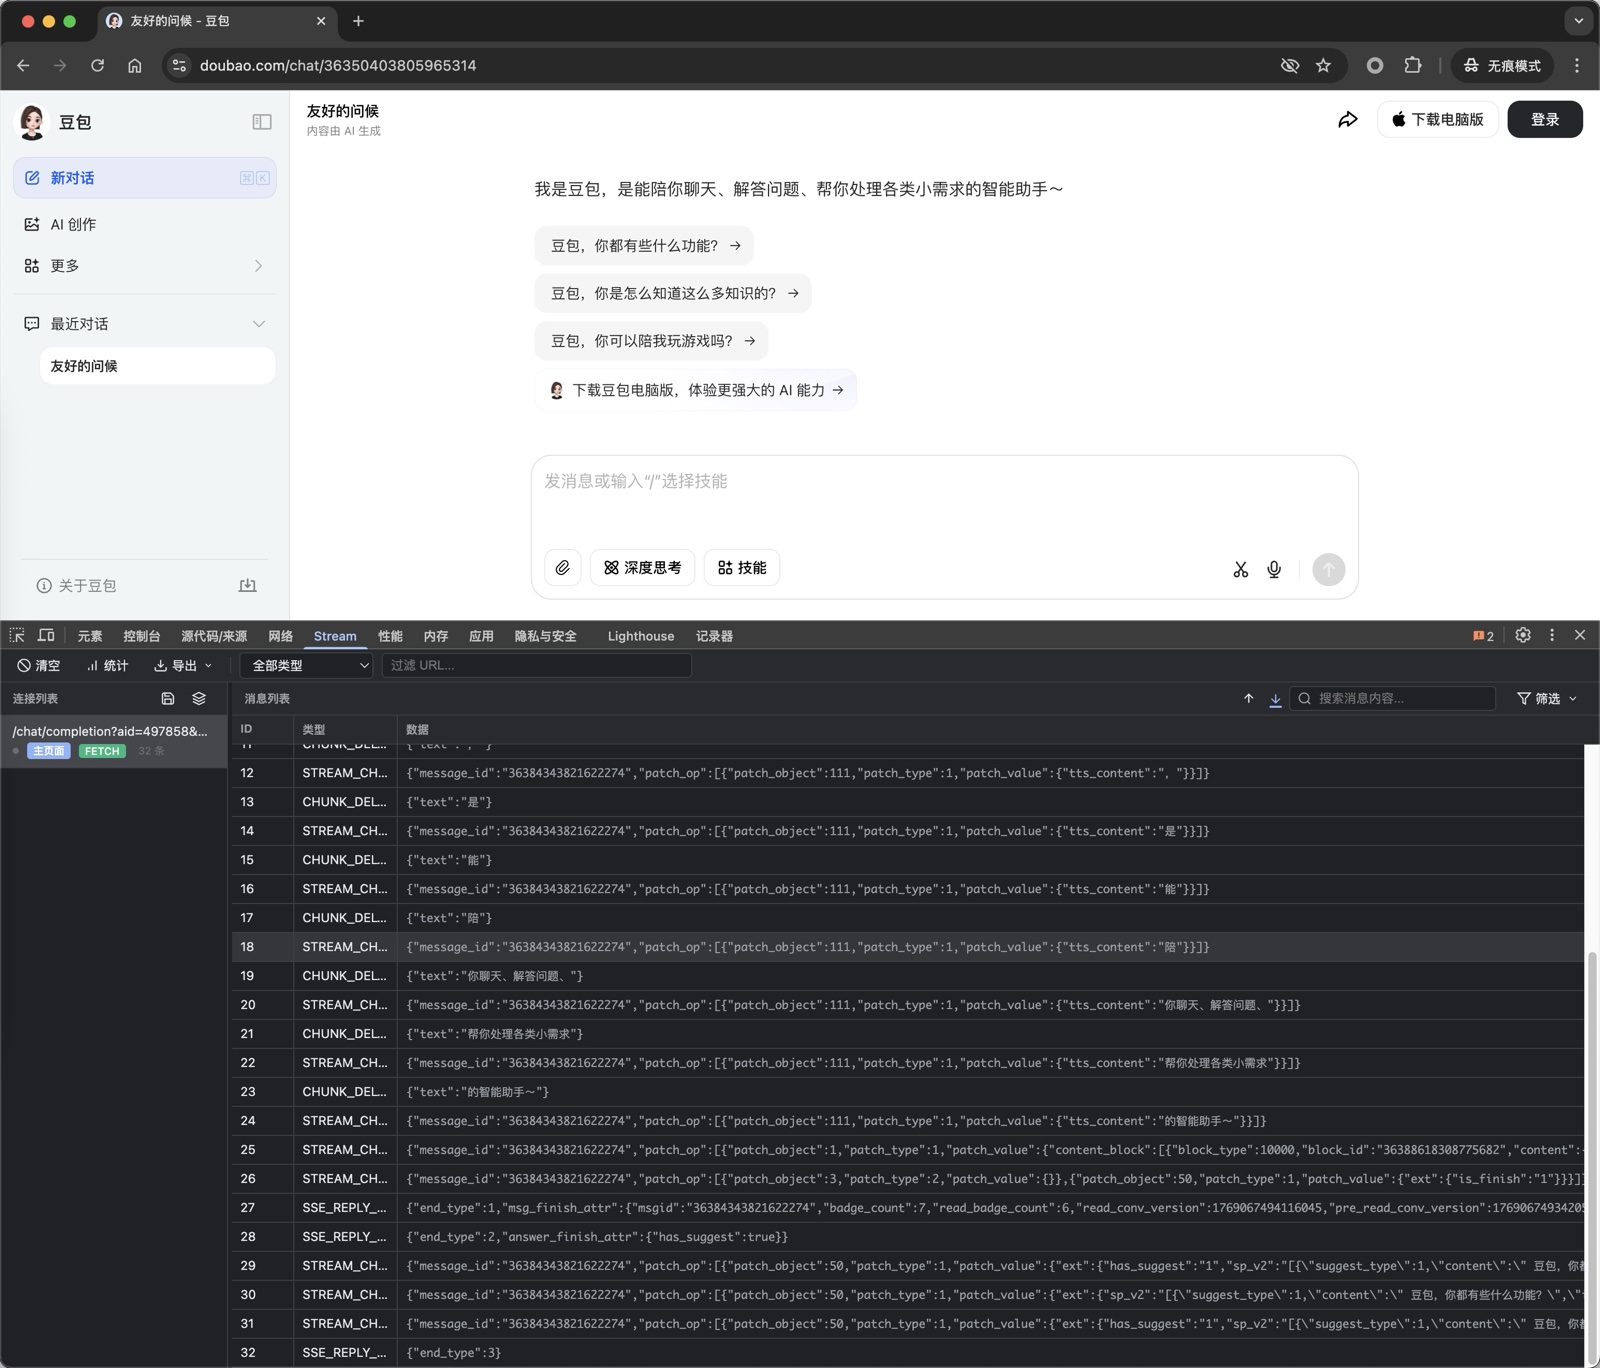Image resolution: width=1600 pixels, height=1368 pixels.
Task: Click 下载豆包电脑版 promotion link
Action: coord(696,390)
